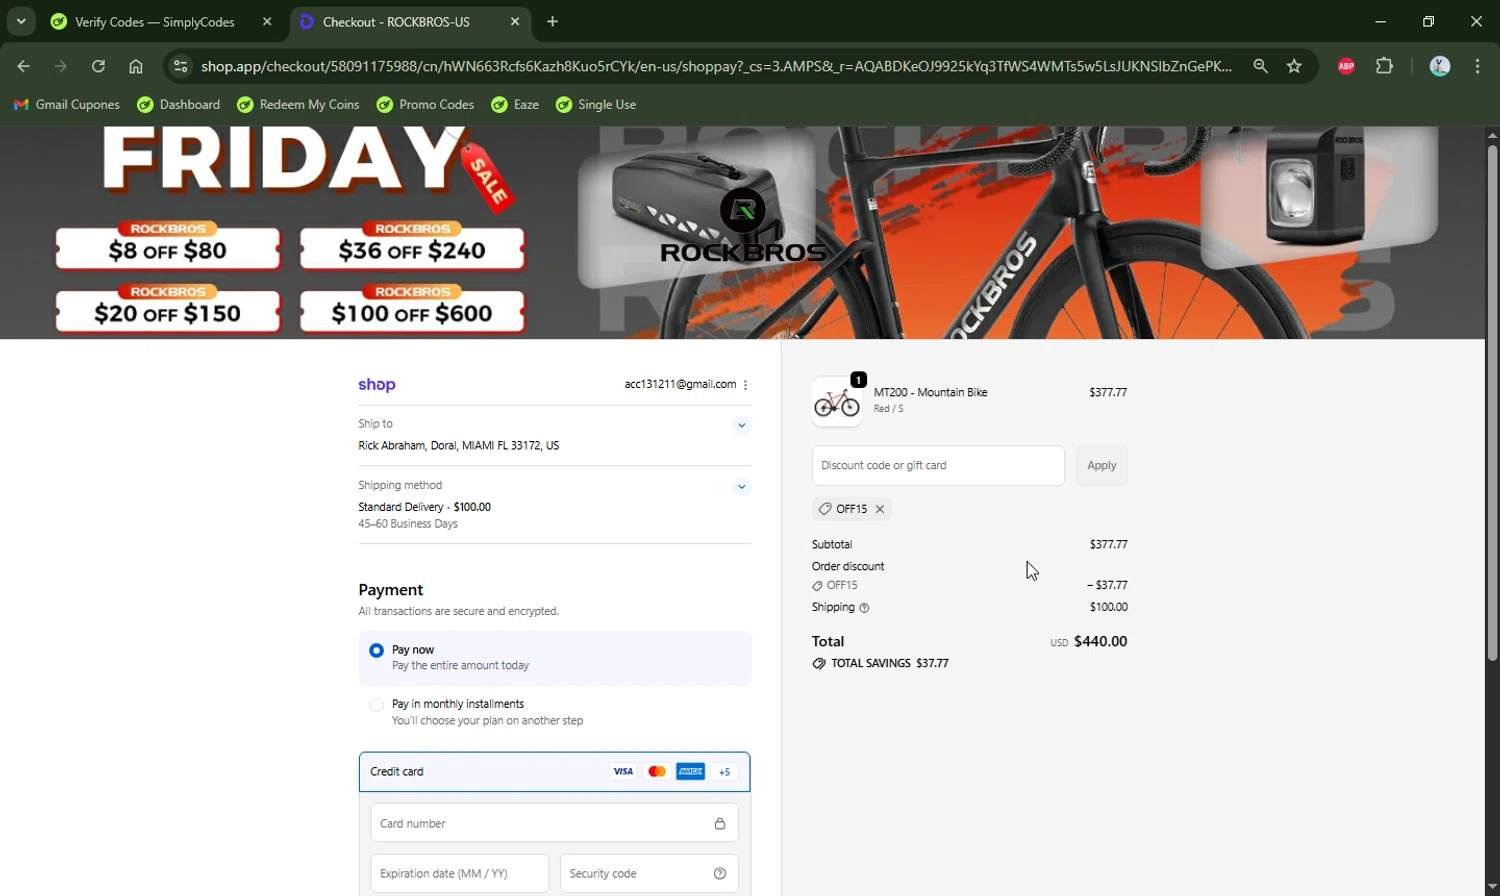Open the Single Use bookmark
The height and width of the screenshot is (896, 1500).
pyautogui.click(x=596, y=104)
